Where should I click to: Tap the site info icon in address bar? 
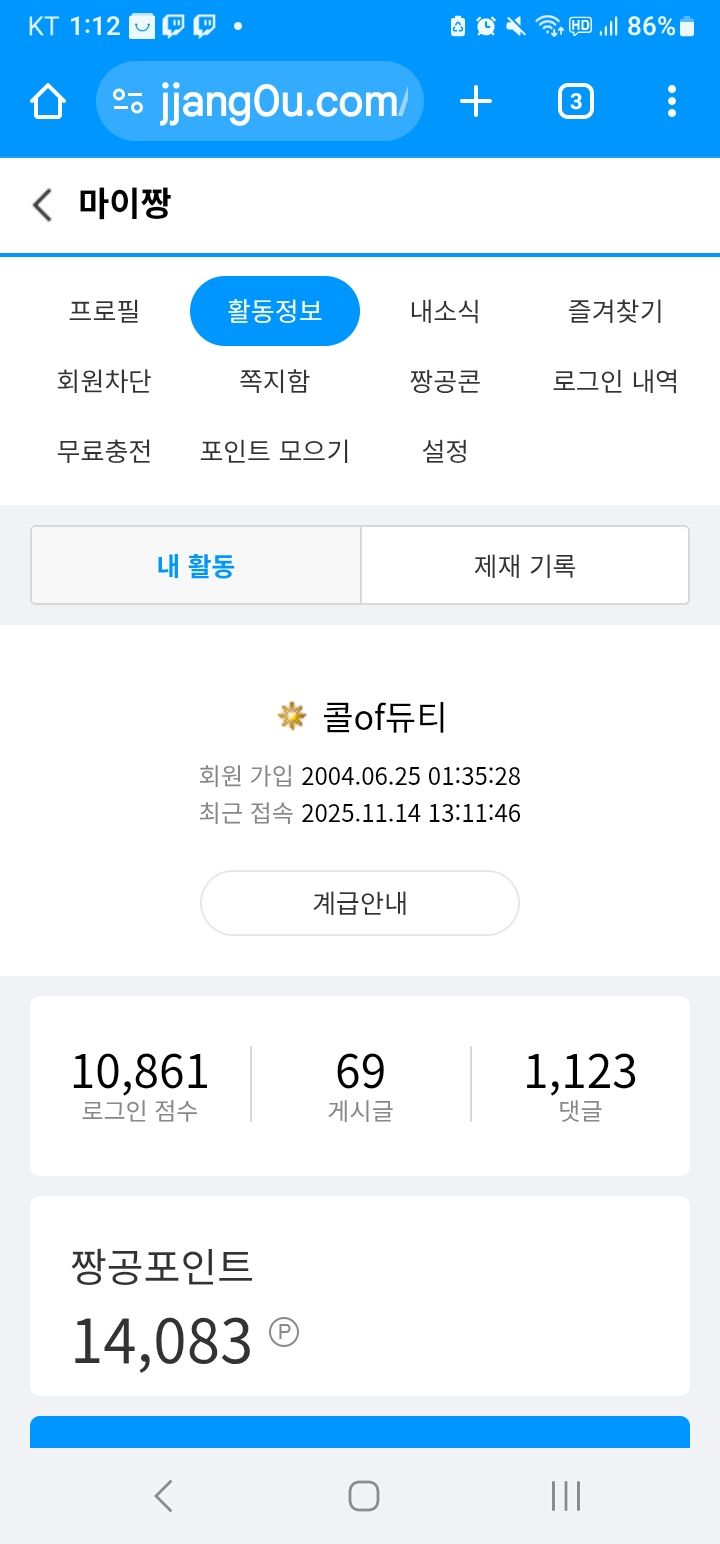coord(128,101)
